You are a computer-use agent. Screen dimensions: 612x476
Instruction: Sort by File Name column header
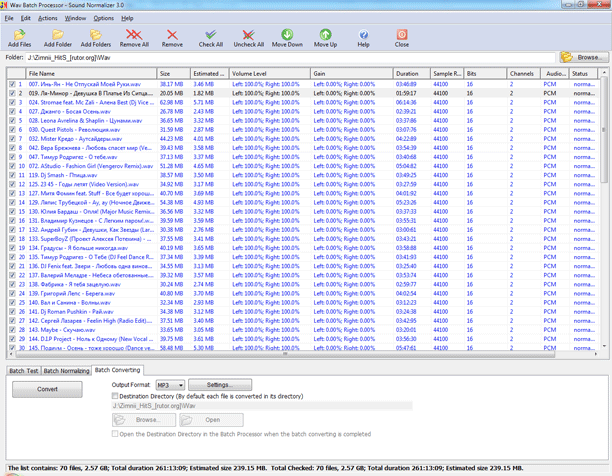pyautogui.click(x=91, y=73)
